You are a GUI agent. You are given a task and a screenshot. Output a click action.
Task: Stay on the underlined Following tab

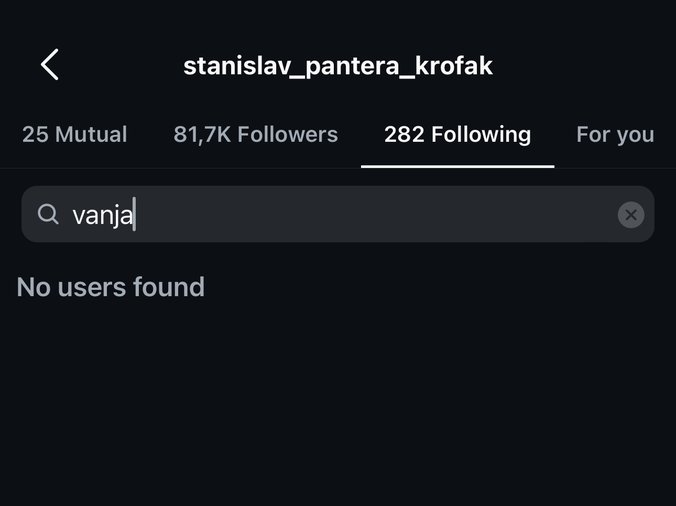click(x=457, y=134)
